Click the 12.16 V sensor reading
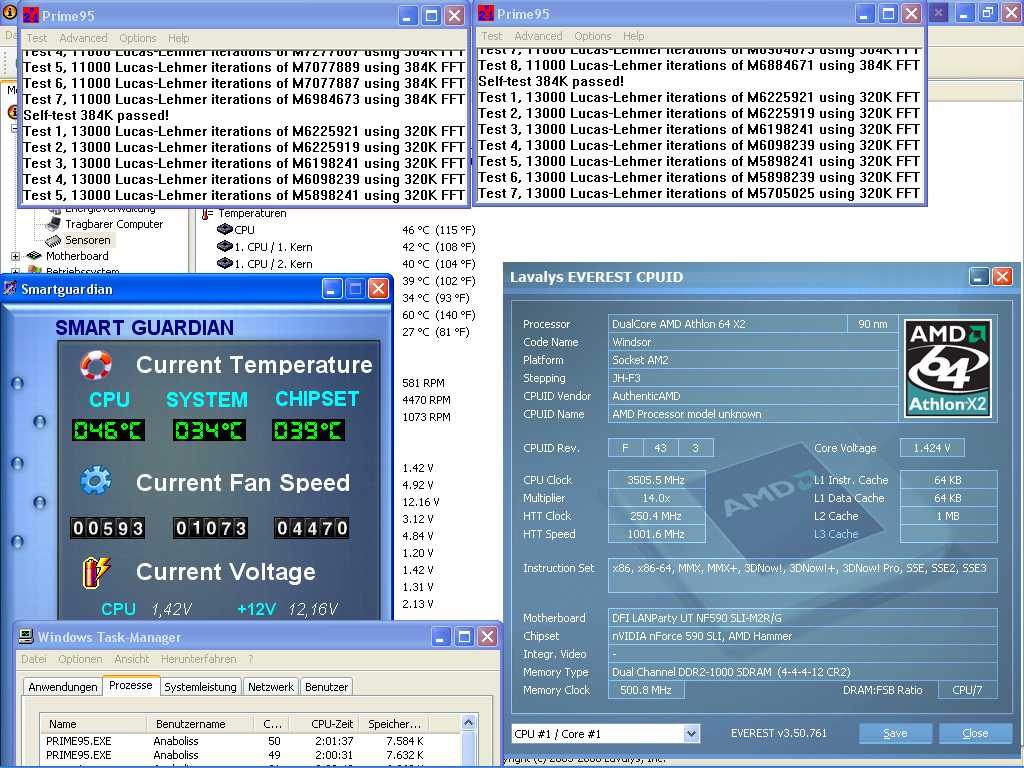This screenshot has width=1024, height=768. (x=421, y=502)
